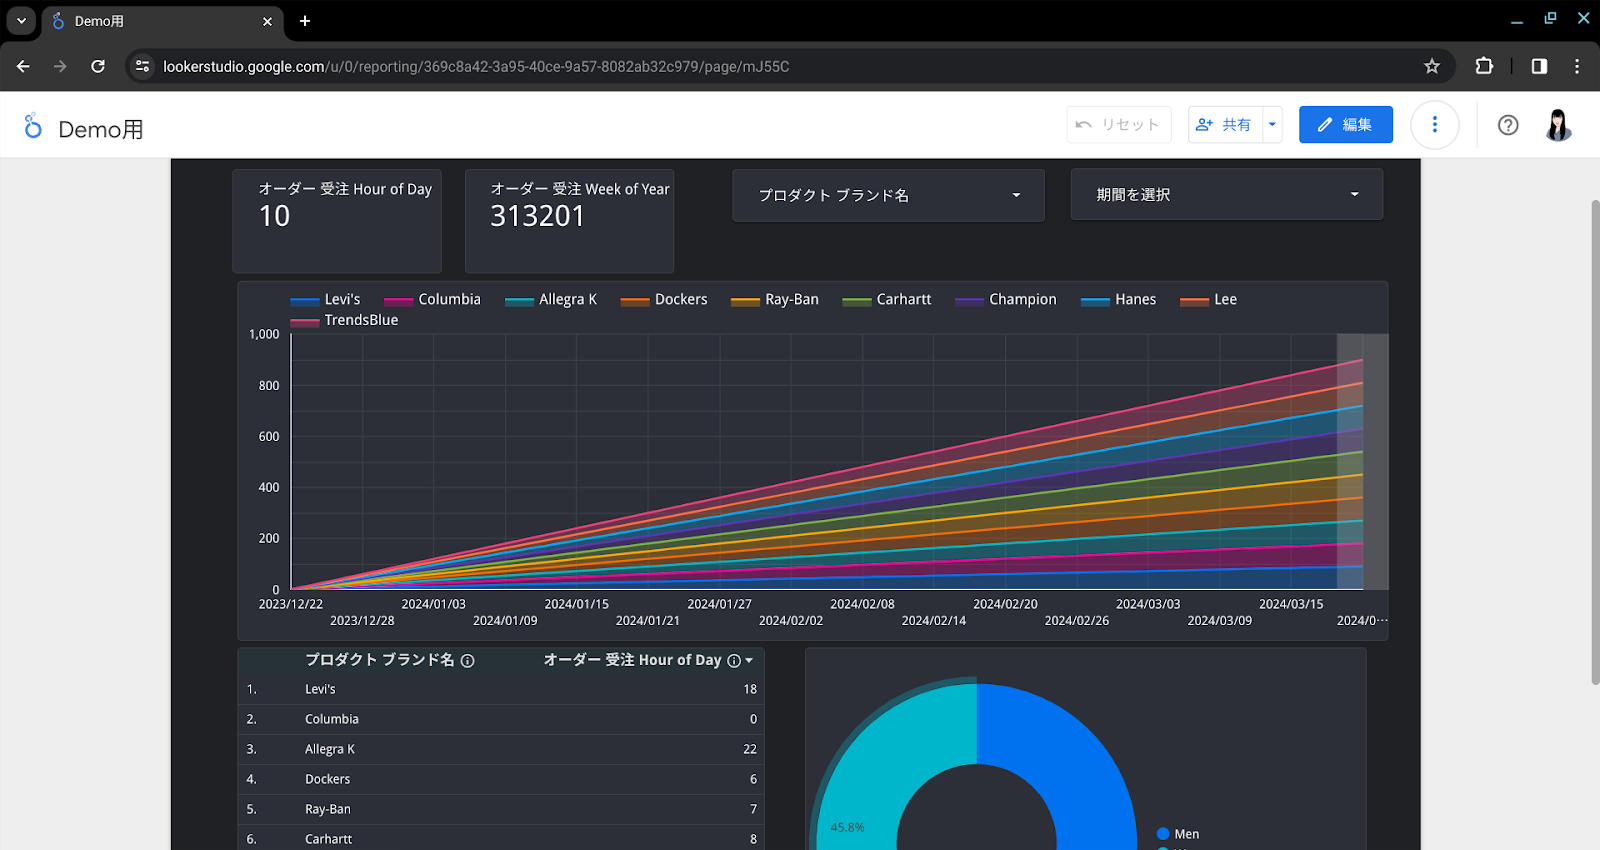Select the Hanes legend item
Viewport: 1600px width, 850px height.
pyautogui.click(x=1119, y=300)
